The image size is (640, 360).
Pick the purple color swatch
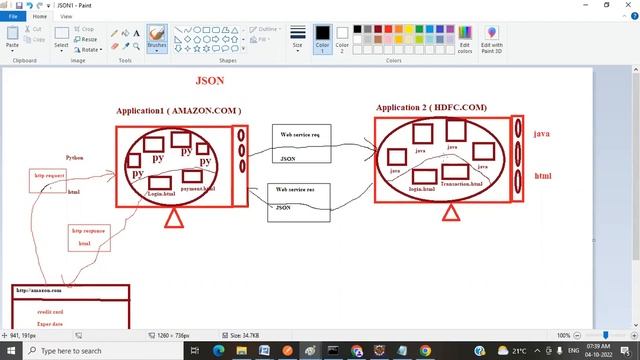450,29
